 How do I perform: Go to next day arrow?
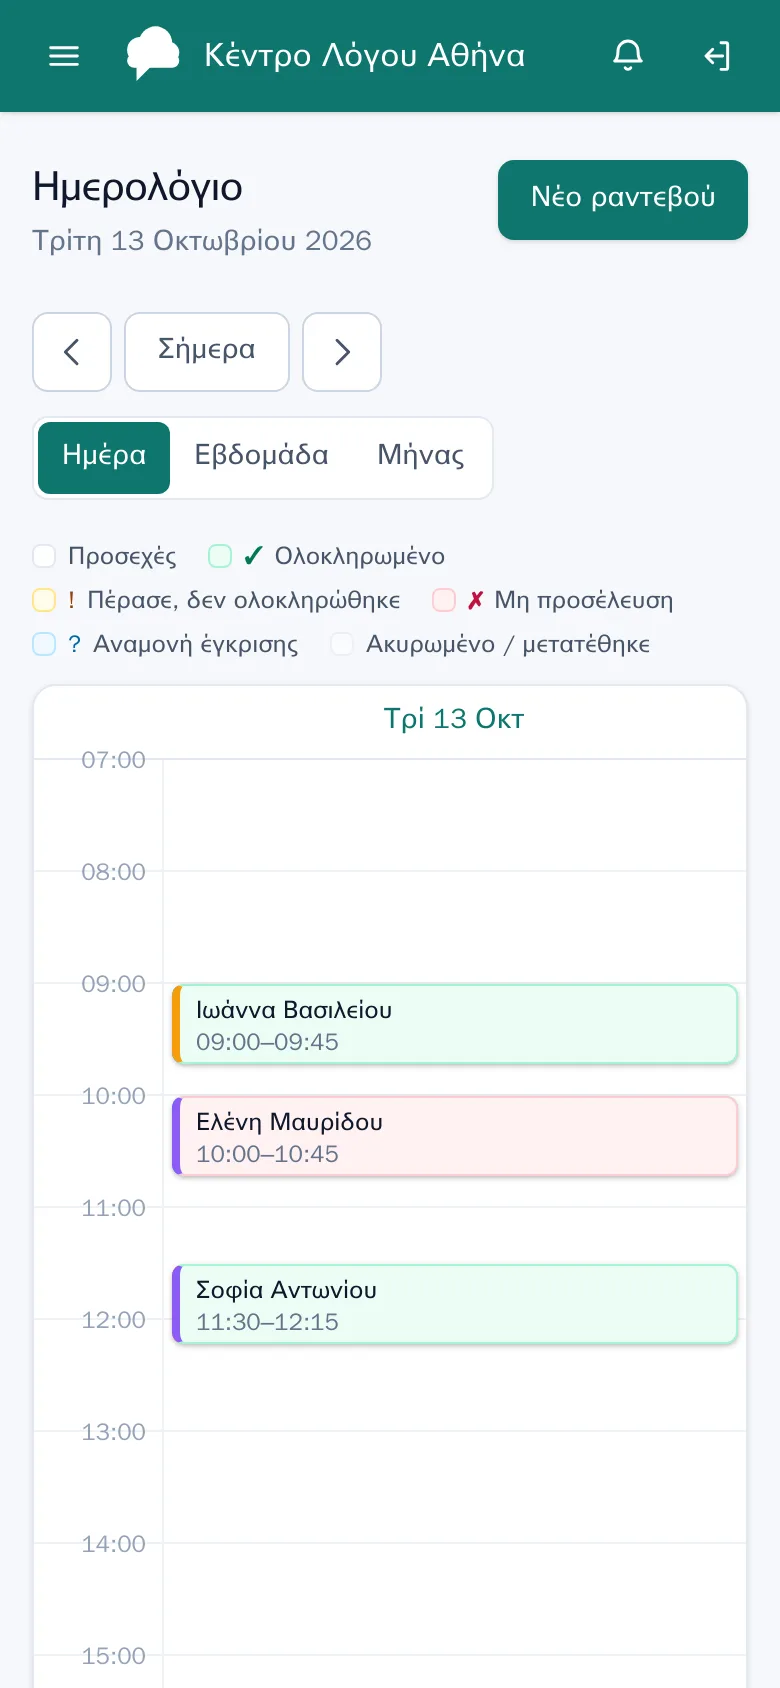342,352
